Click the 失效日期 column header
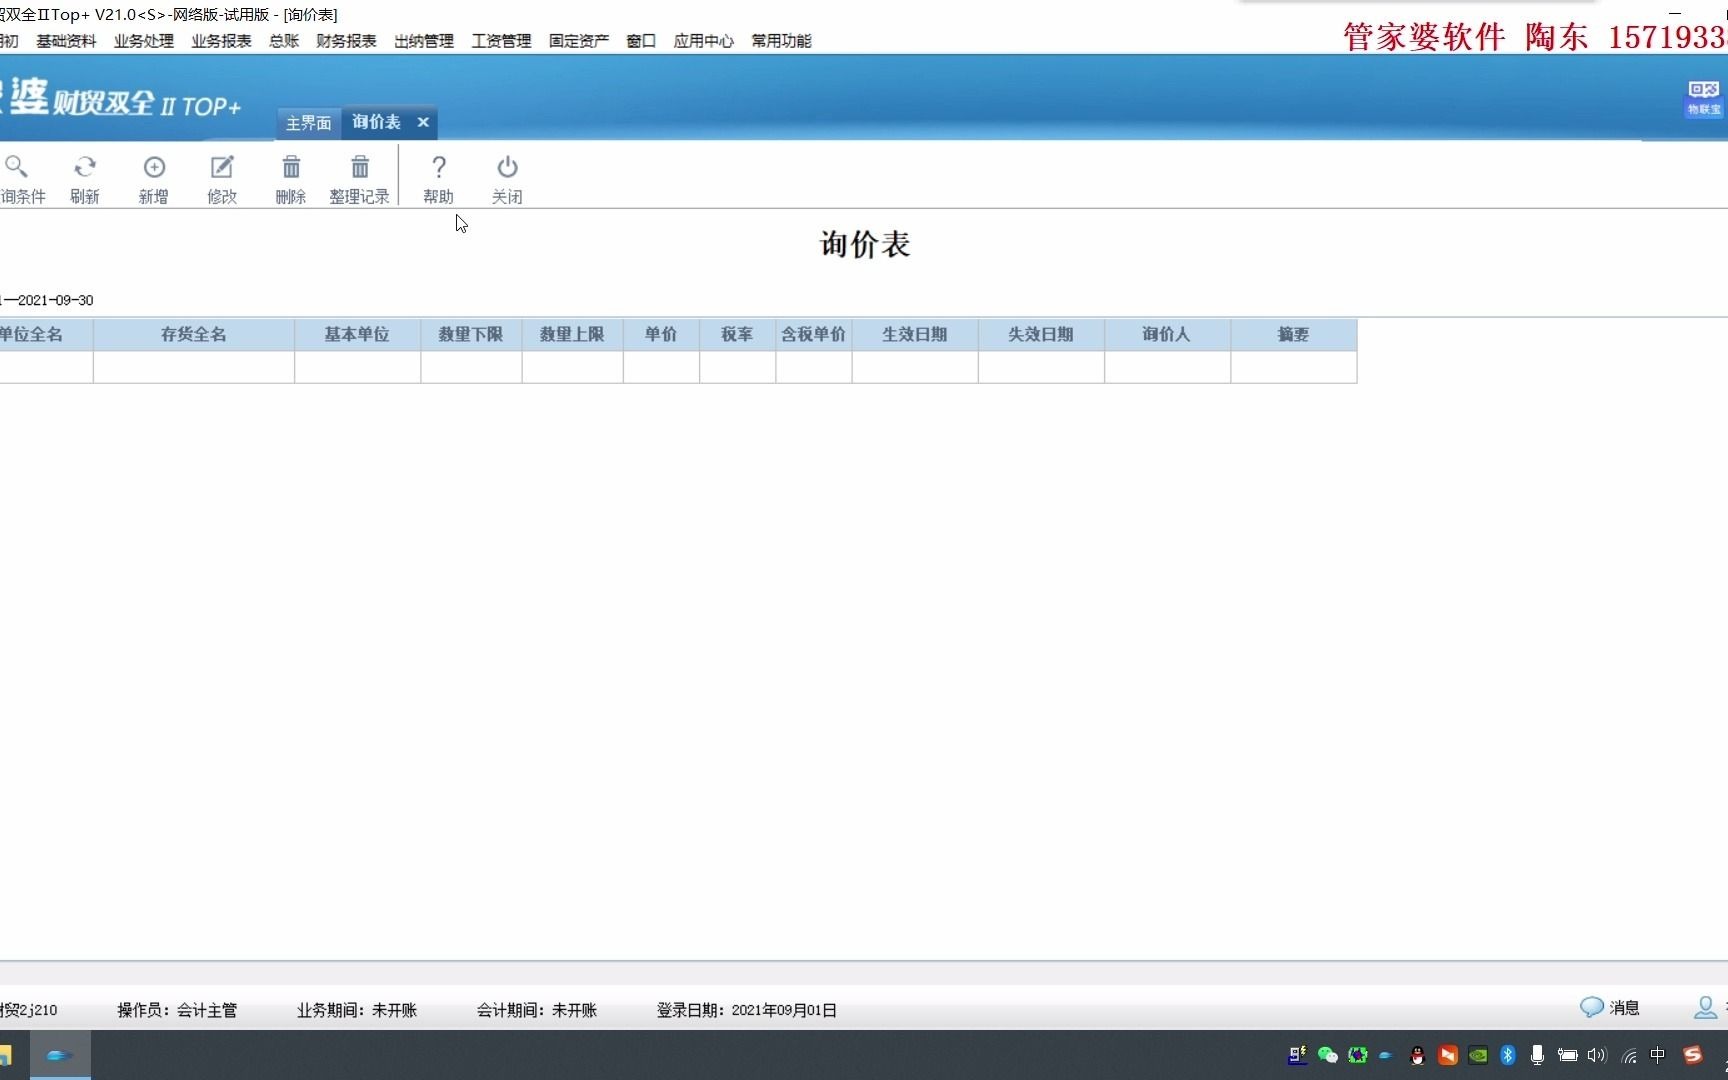The image size is (1728, 1080). pyautogui.click(x=1041, y=335)
